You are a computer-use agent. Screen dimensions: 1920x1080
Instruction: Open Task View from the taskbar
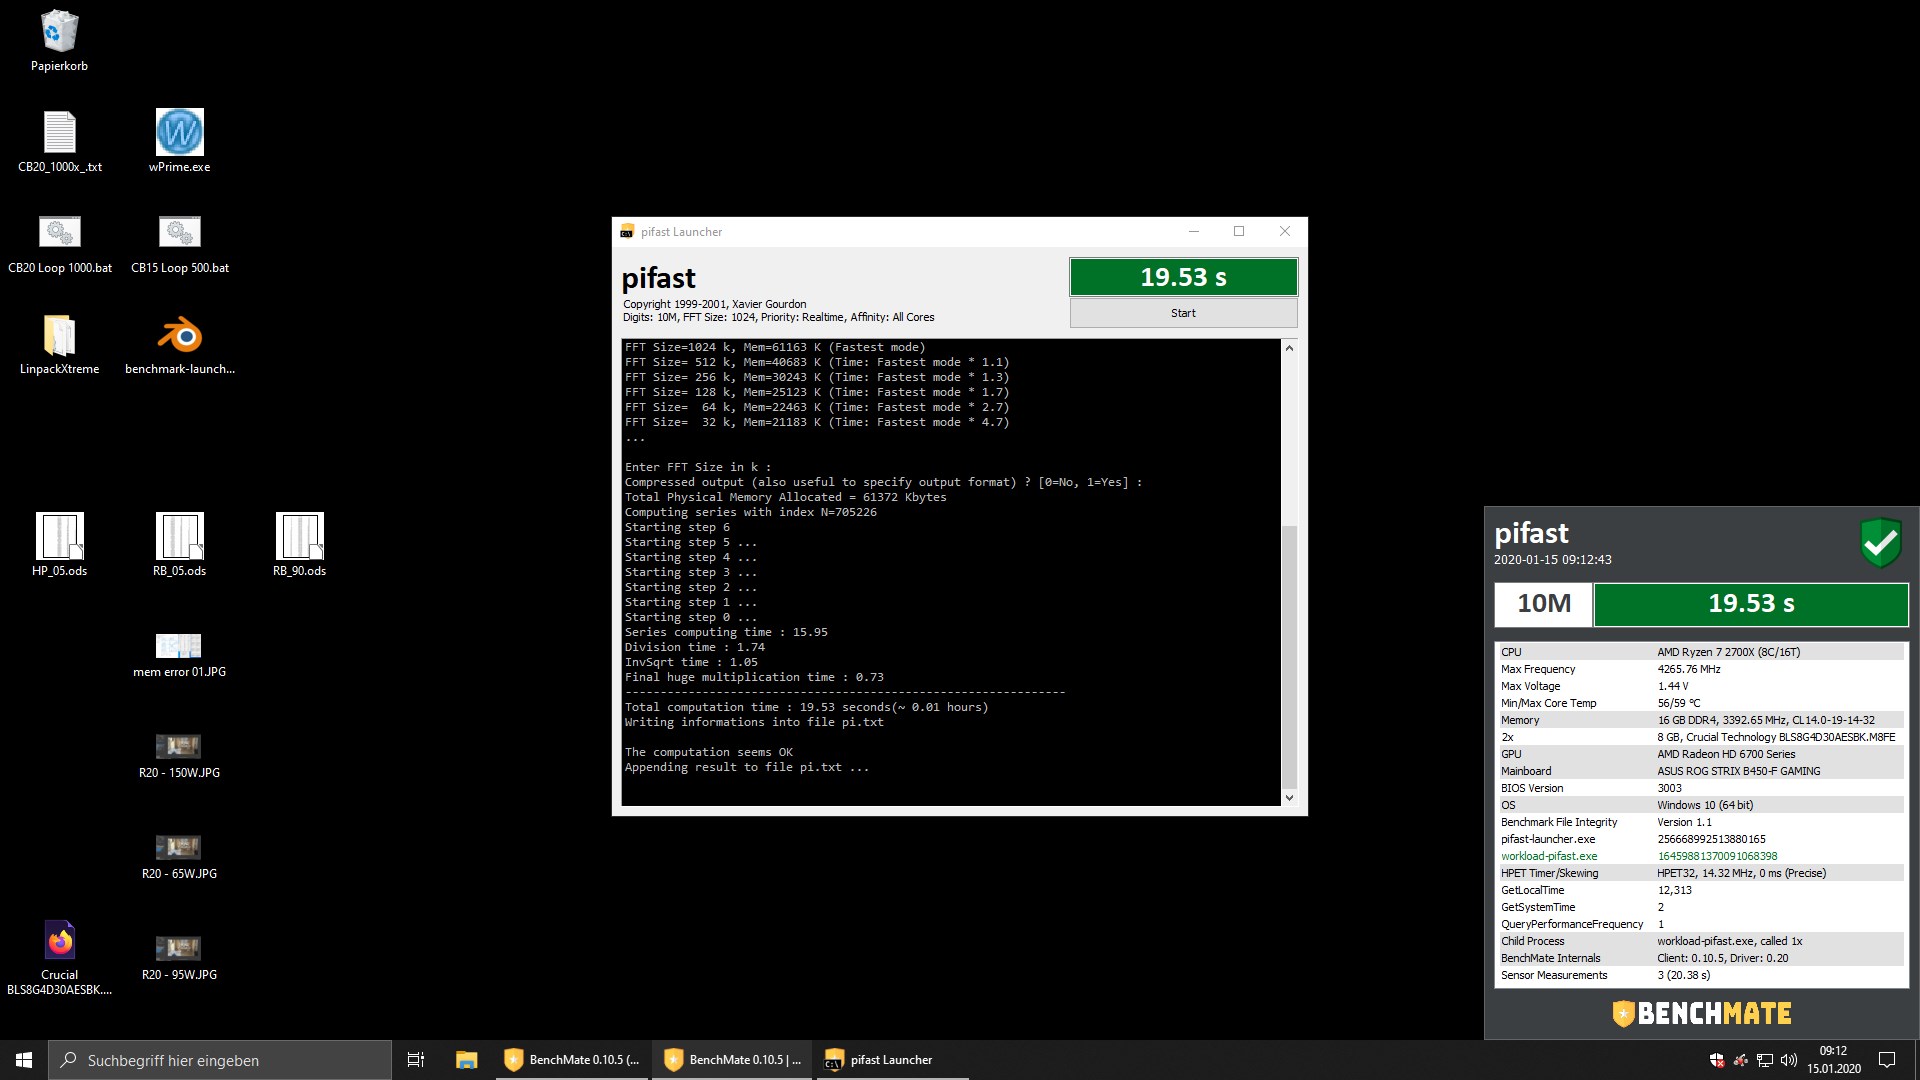[416, 1060]
